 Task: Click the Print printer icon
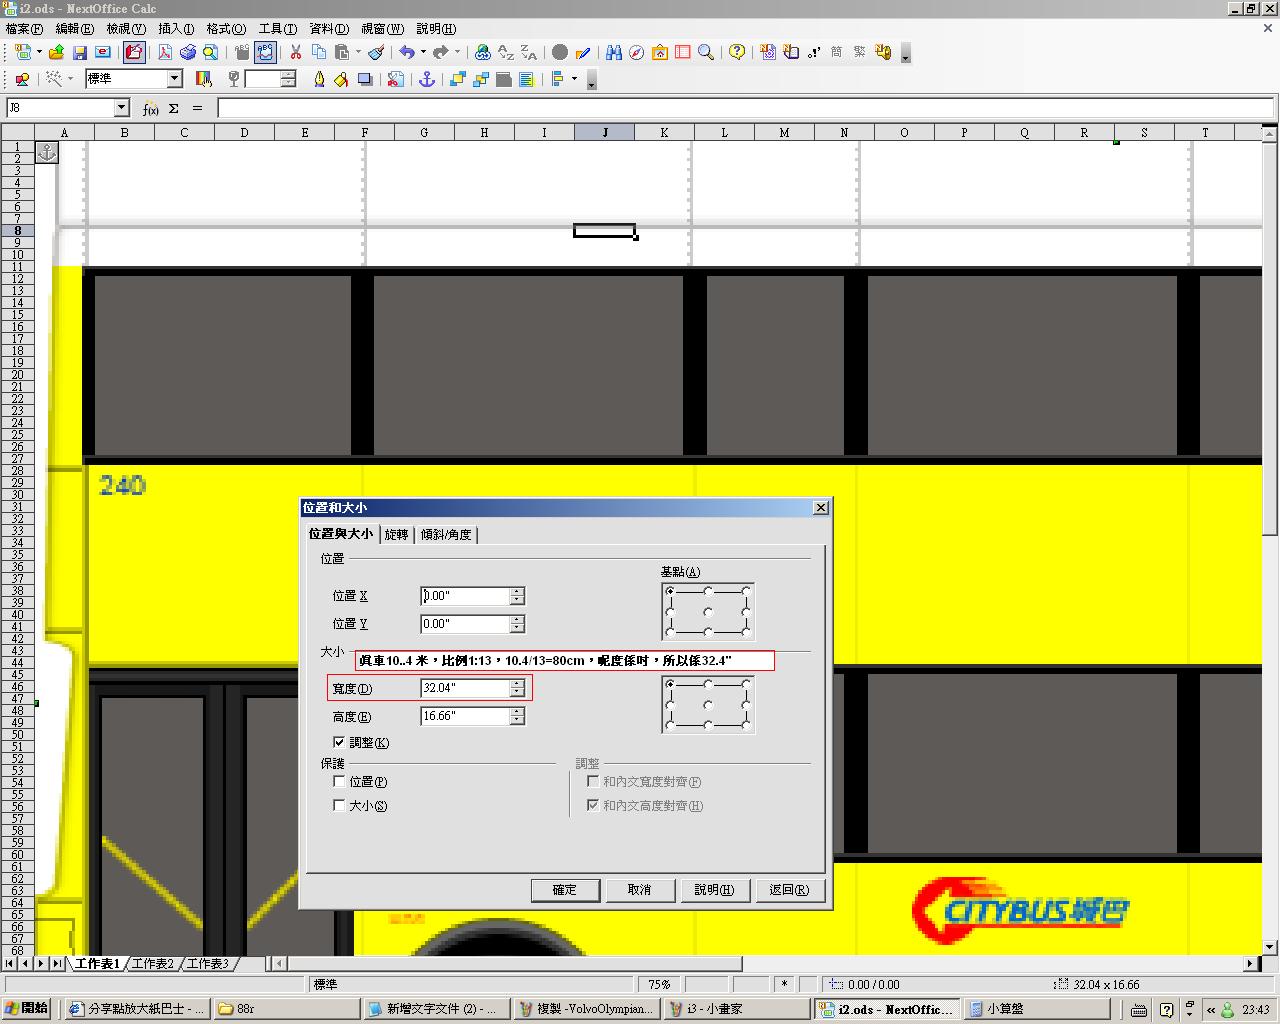pos(187,52)
